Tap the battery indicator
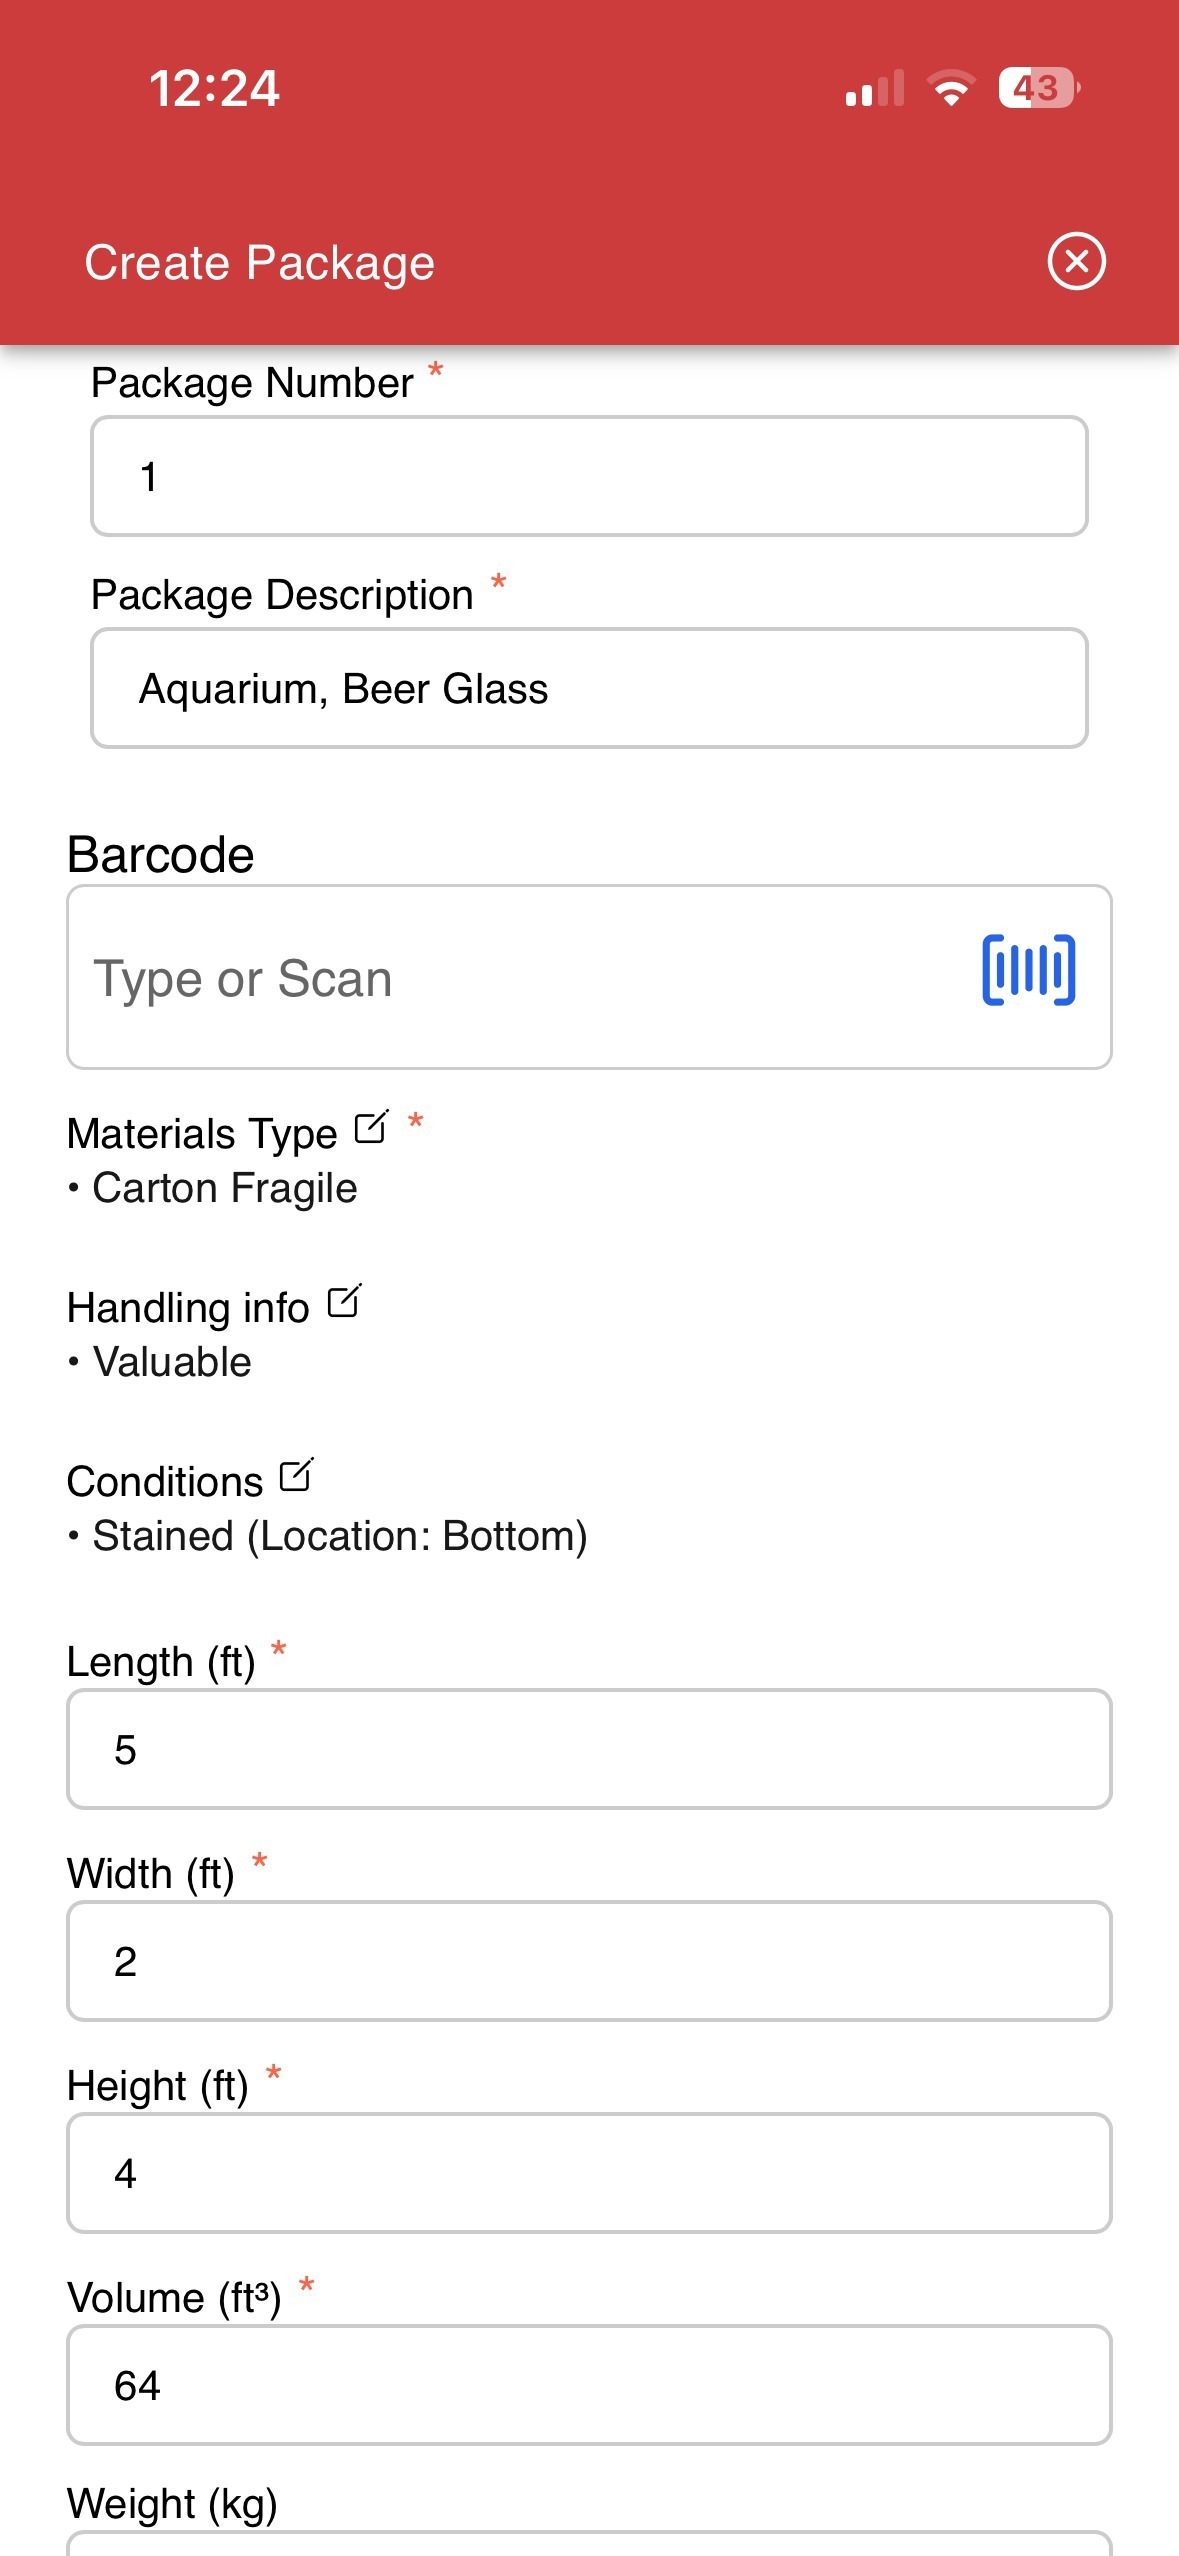 tap(1039, 88)
